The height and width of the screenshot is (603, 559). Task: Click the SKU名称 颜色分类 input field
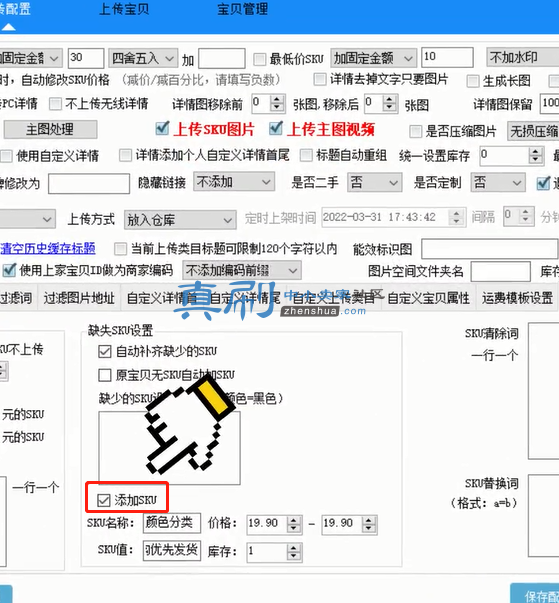click(172, 523)
